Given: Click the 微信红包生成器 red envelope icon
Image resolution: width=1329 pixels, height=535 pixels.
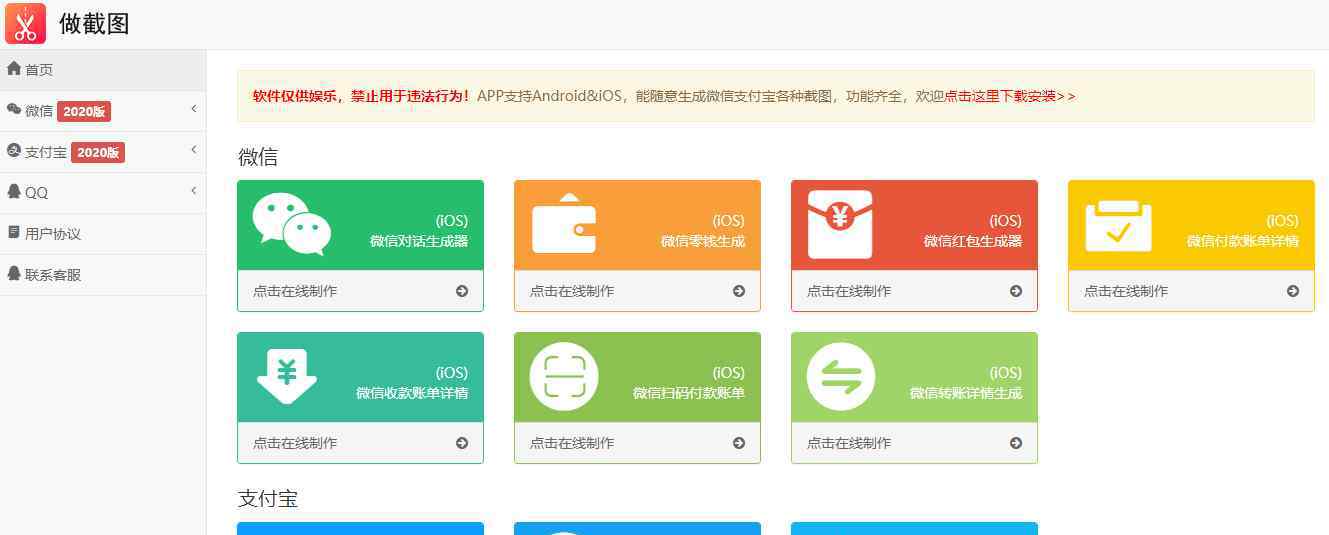Looking at the screenshot, I should point(840,225).
